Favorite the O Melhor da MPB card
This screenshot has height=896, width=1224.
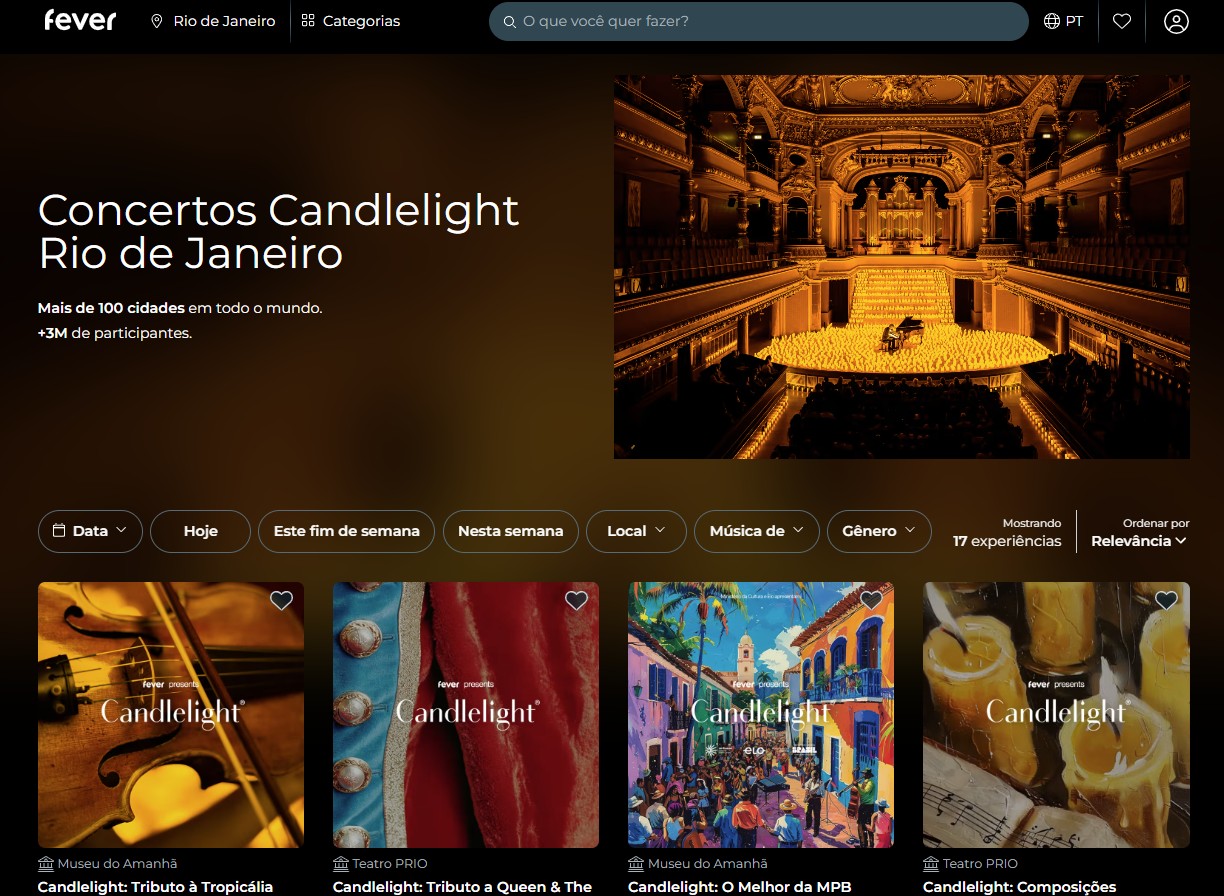[x=871, y=600]
